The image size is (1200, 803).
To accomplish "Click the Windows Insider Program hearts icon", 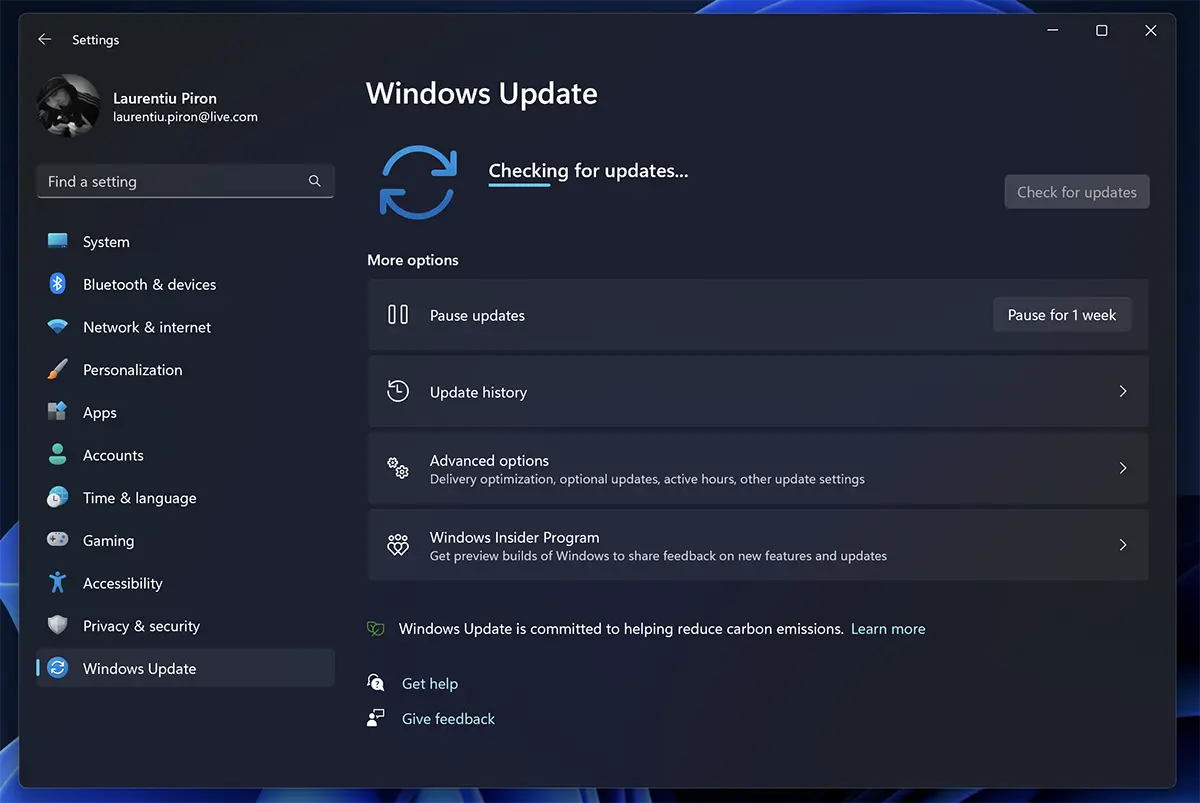I will tap(398, 545).
